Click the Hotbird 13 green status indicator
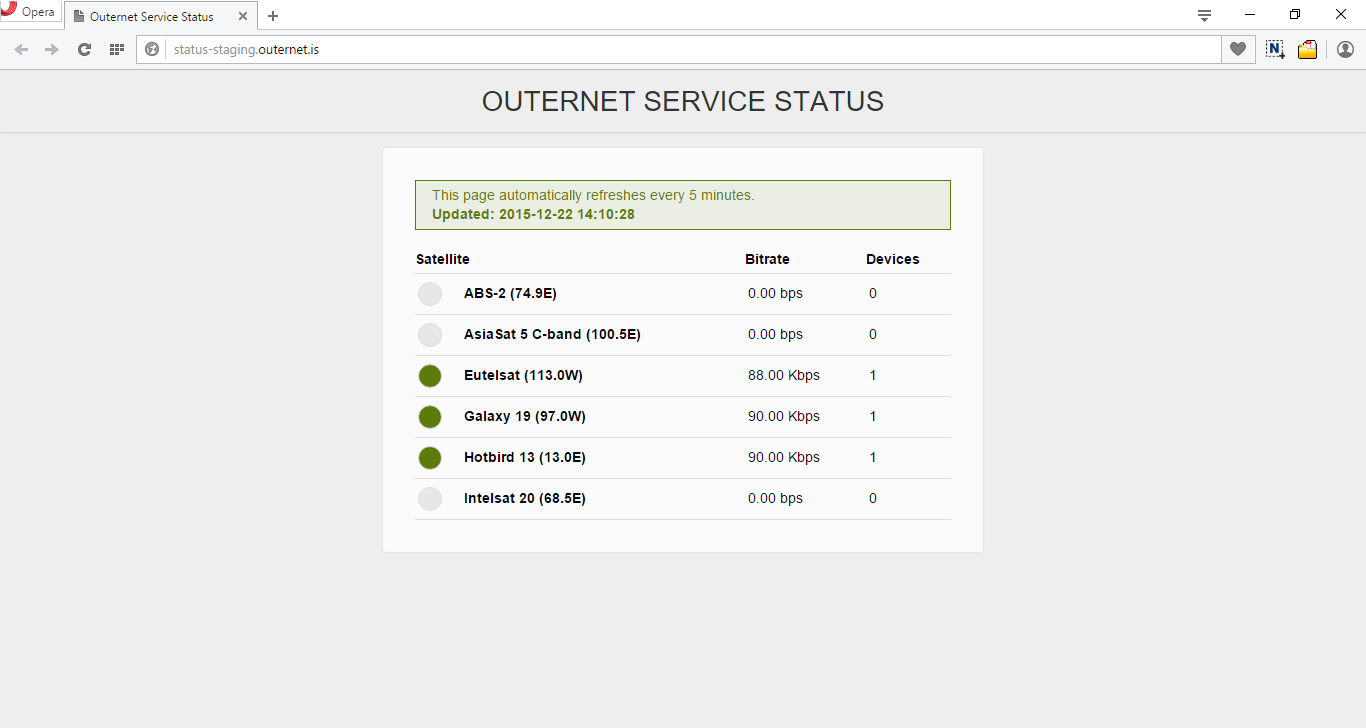This screenshot has height=728, width=1366. (430, 458)
